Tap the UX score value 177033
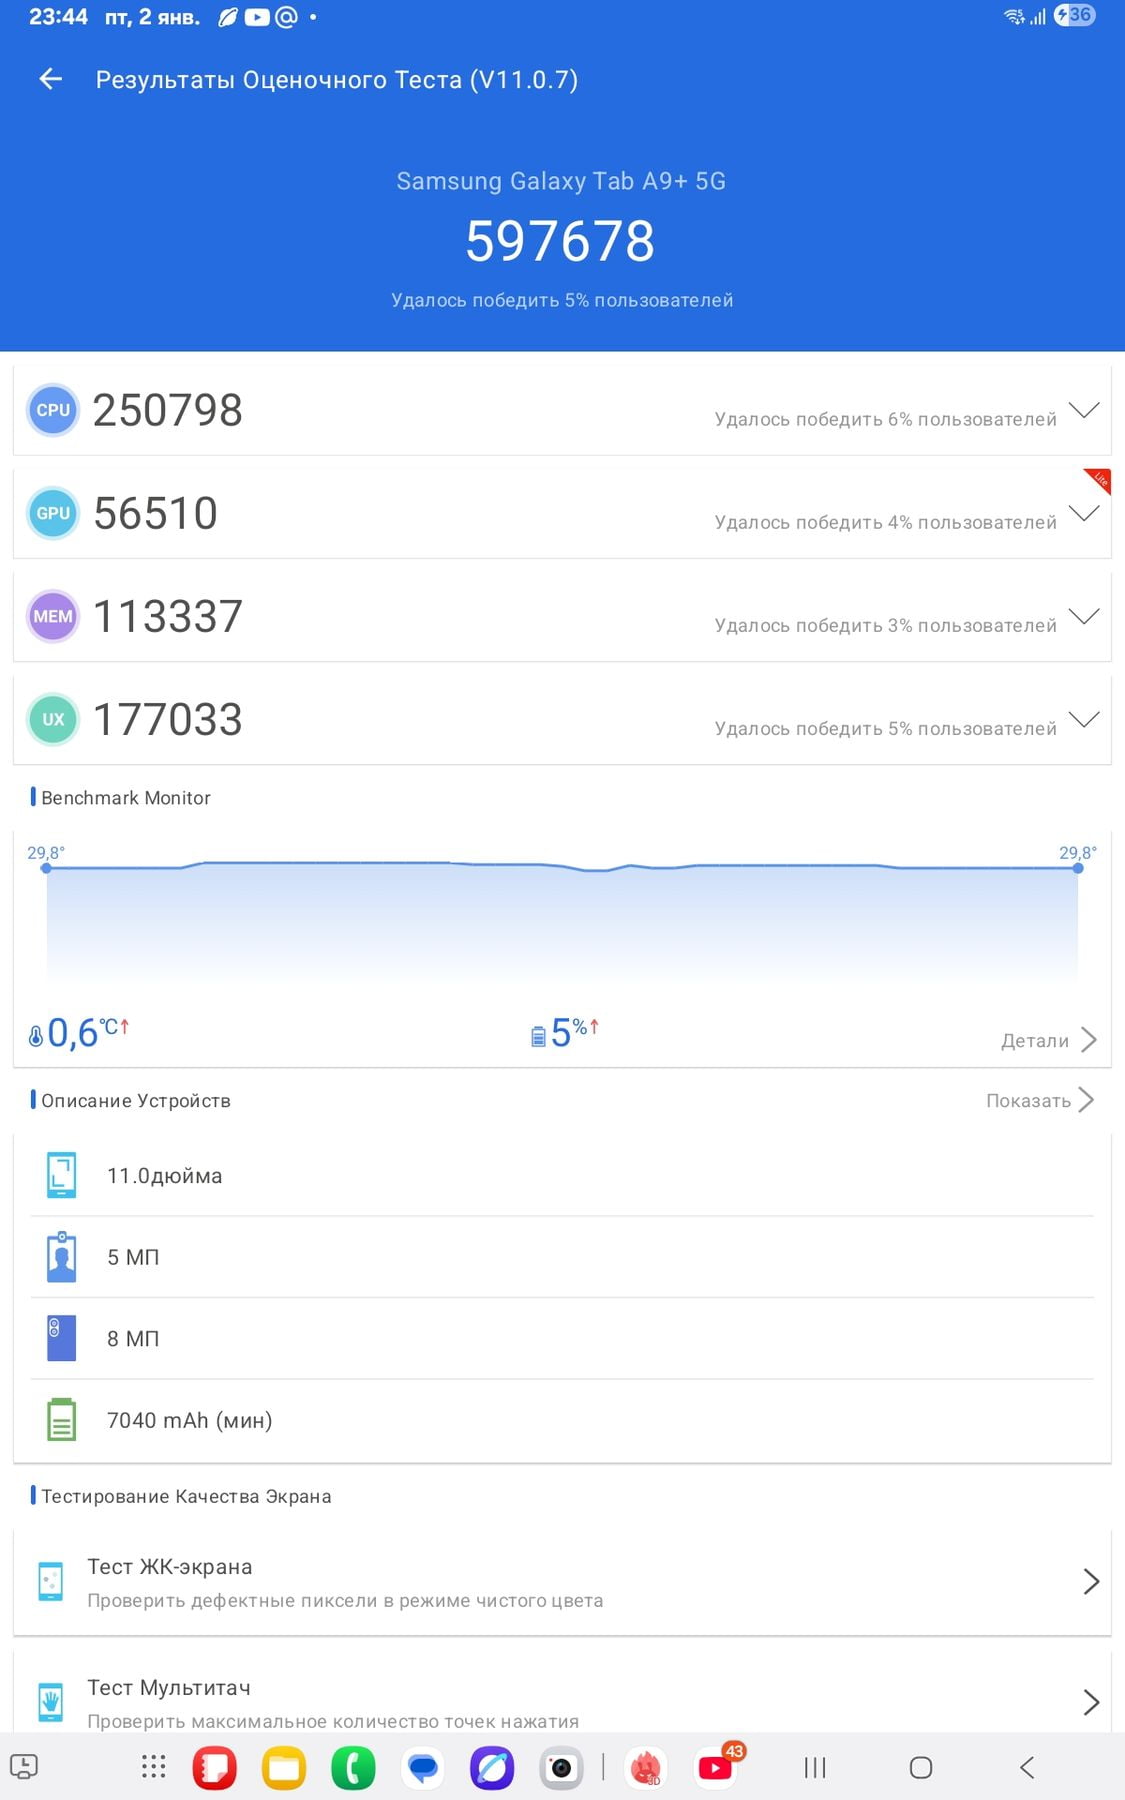Viewport: 1125px width, 1800px height. (x=168, y=719)
